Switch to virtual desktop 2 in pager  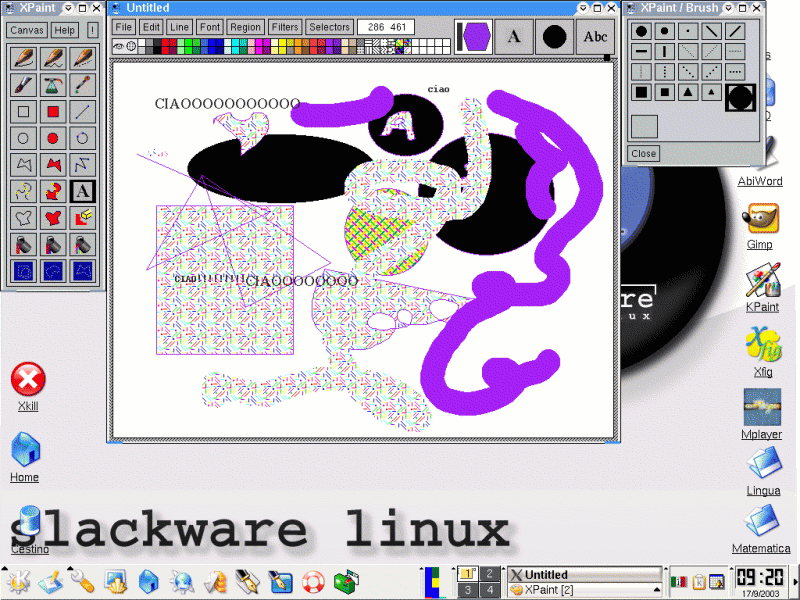coord(489,573)
